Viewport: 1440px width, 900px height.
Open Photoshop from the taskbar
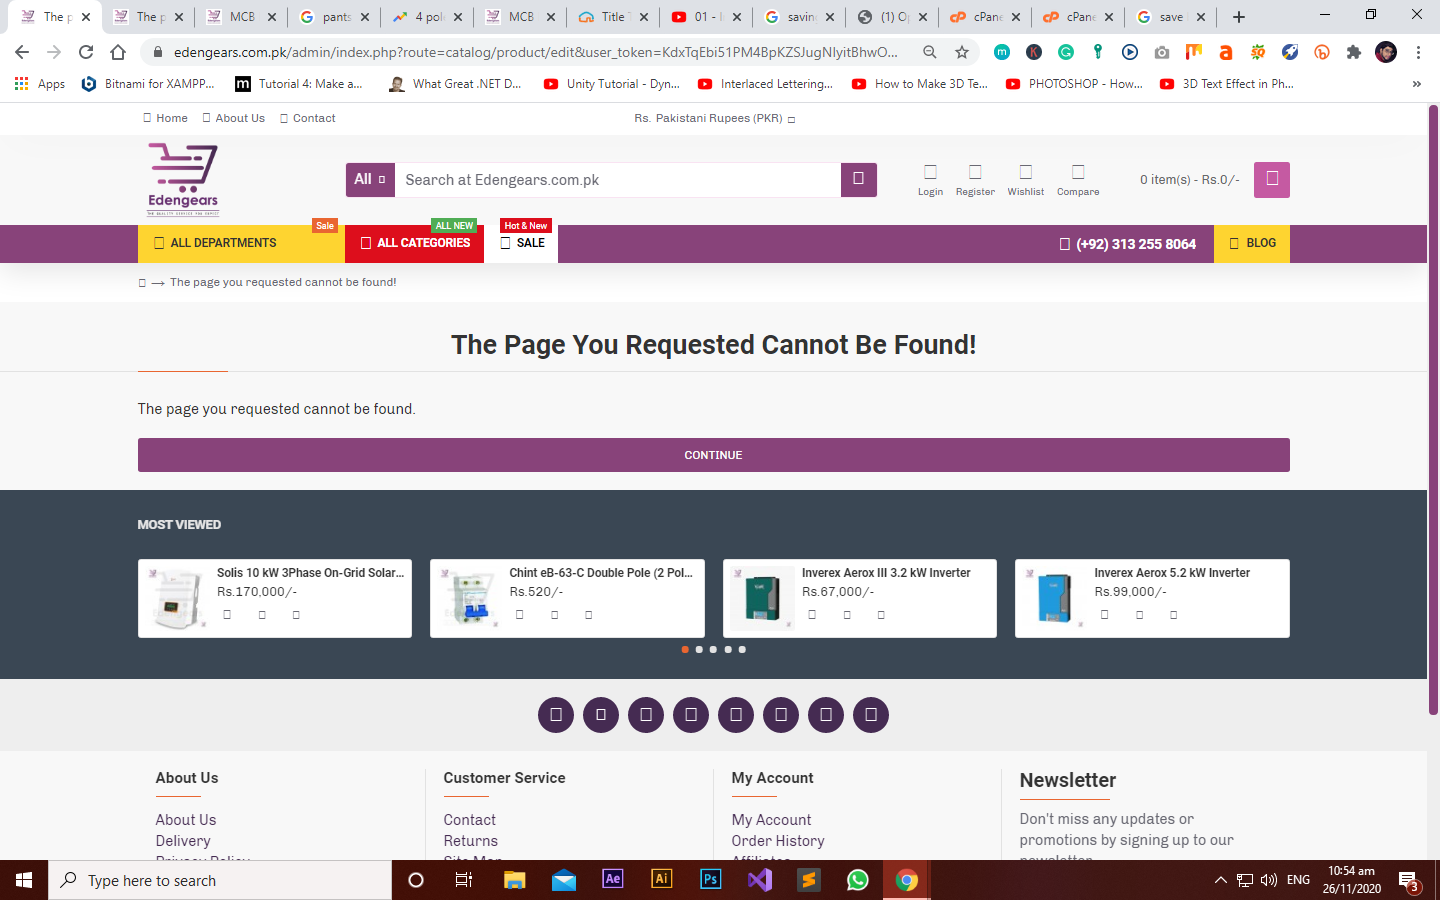(x=711, y=880)
